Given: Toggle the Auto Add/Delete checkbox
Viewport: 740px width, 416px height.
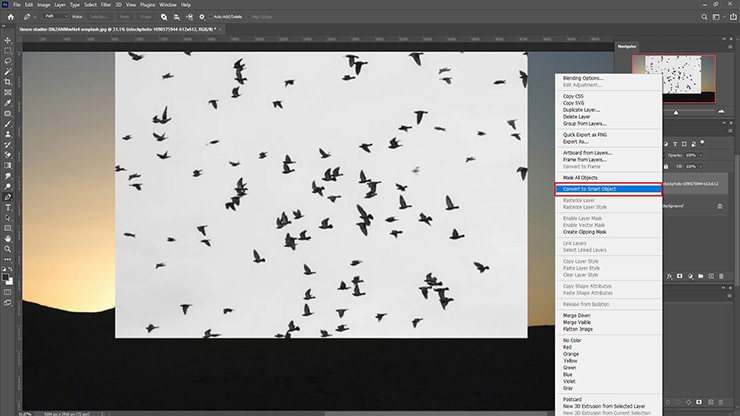Looking at the screenshot, I should [x=210, y=17].
